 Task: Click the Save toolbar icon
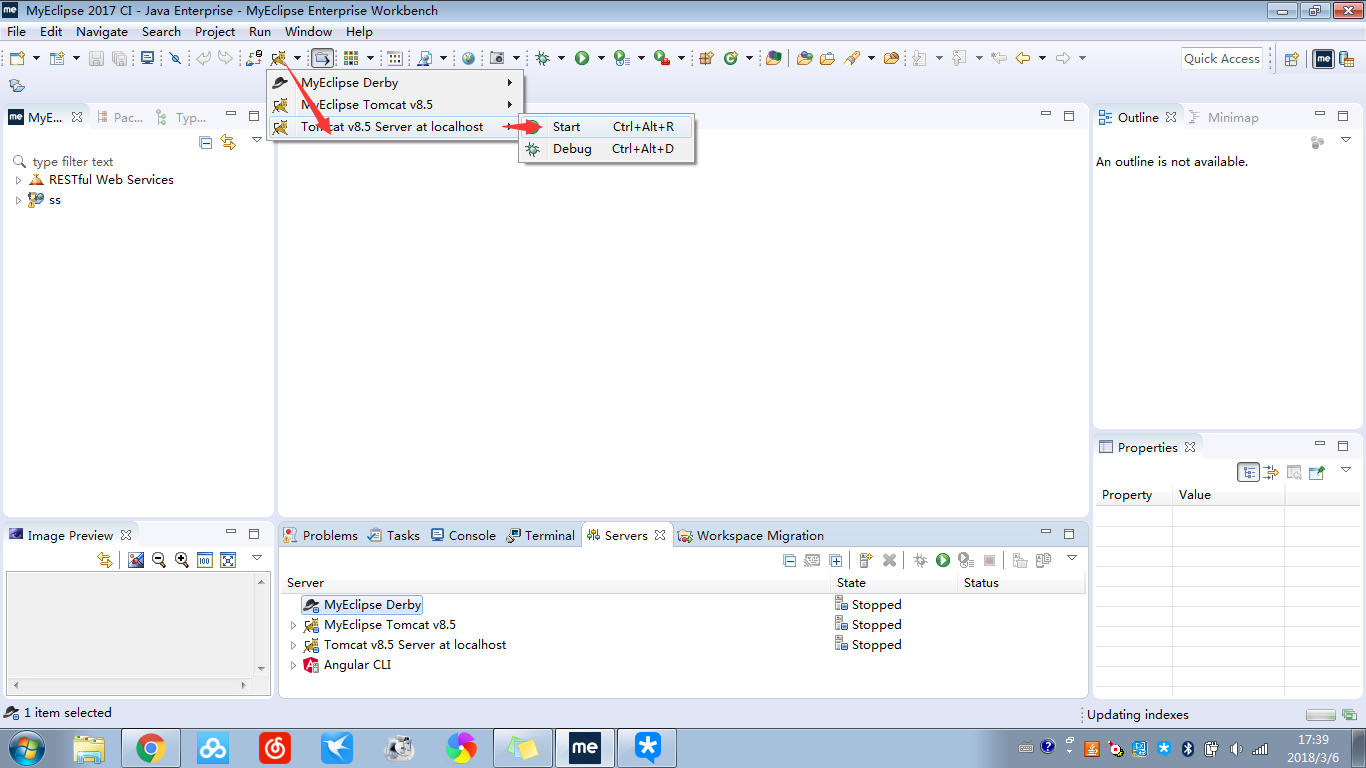click(x=97, y=59)
